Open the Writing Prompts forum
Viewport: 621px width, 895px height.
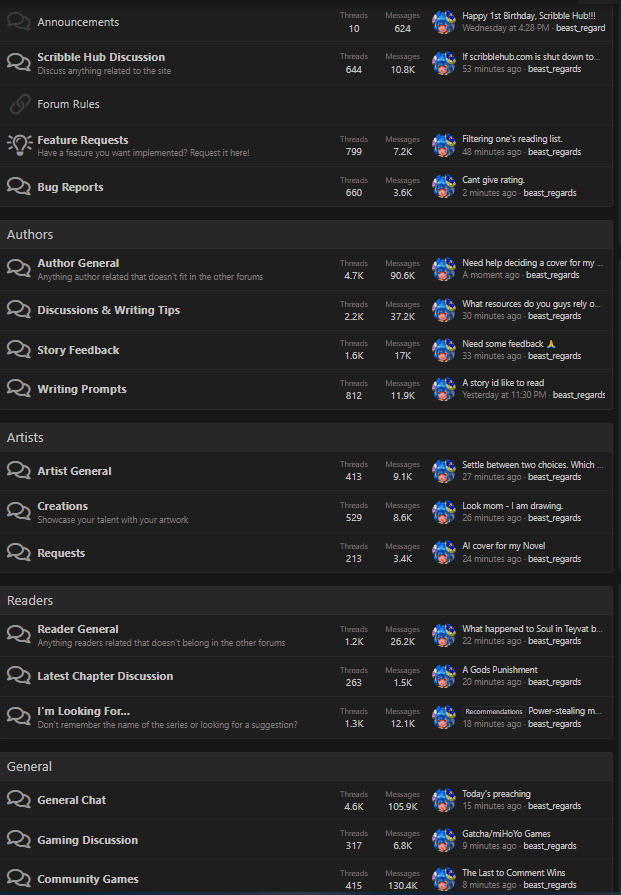pos(82,389)
